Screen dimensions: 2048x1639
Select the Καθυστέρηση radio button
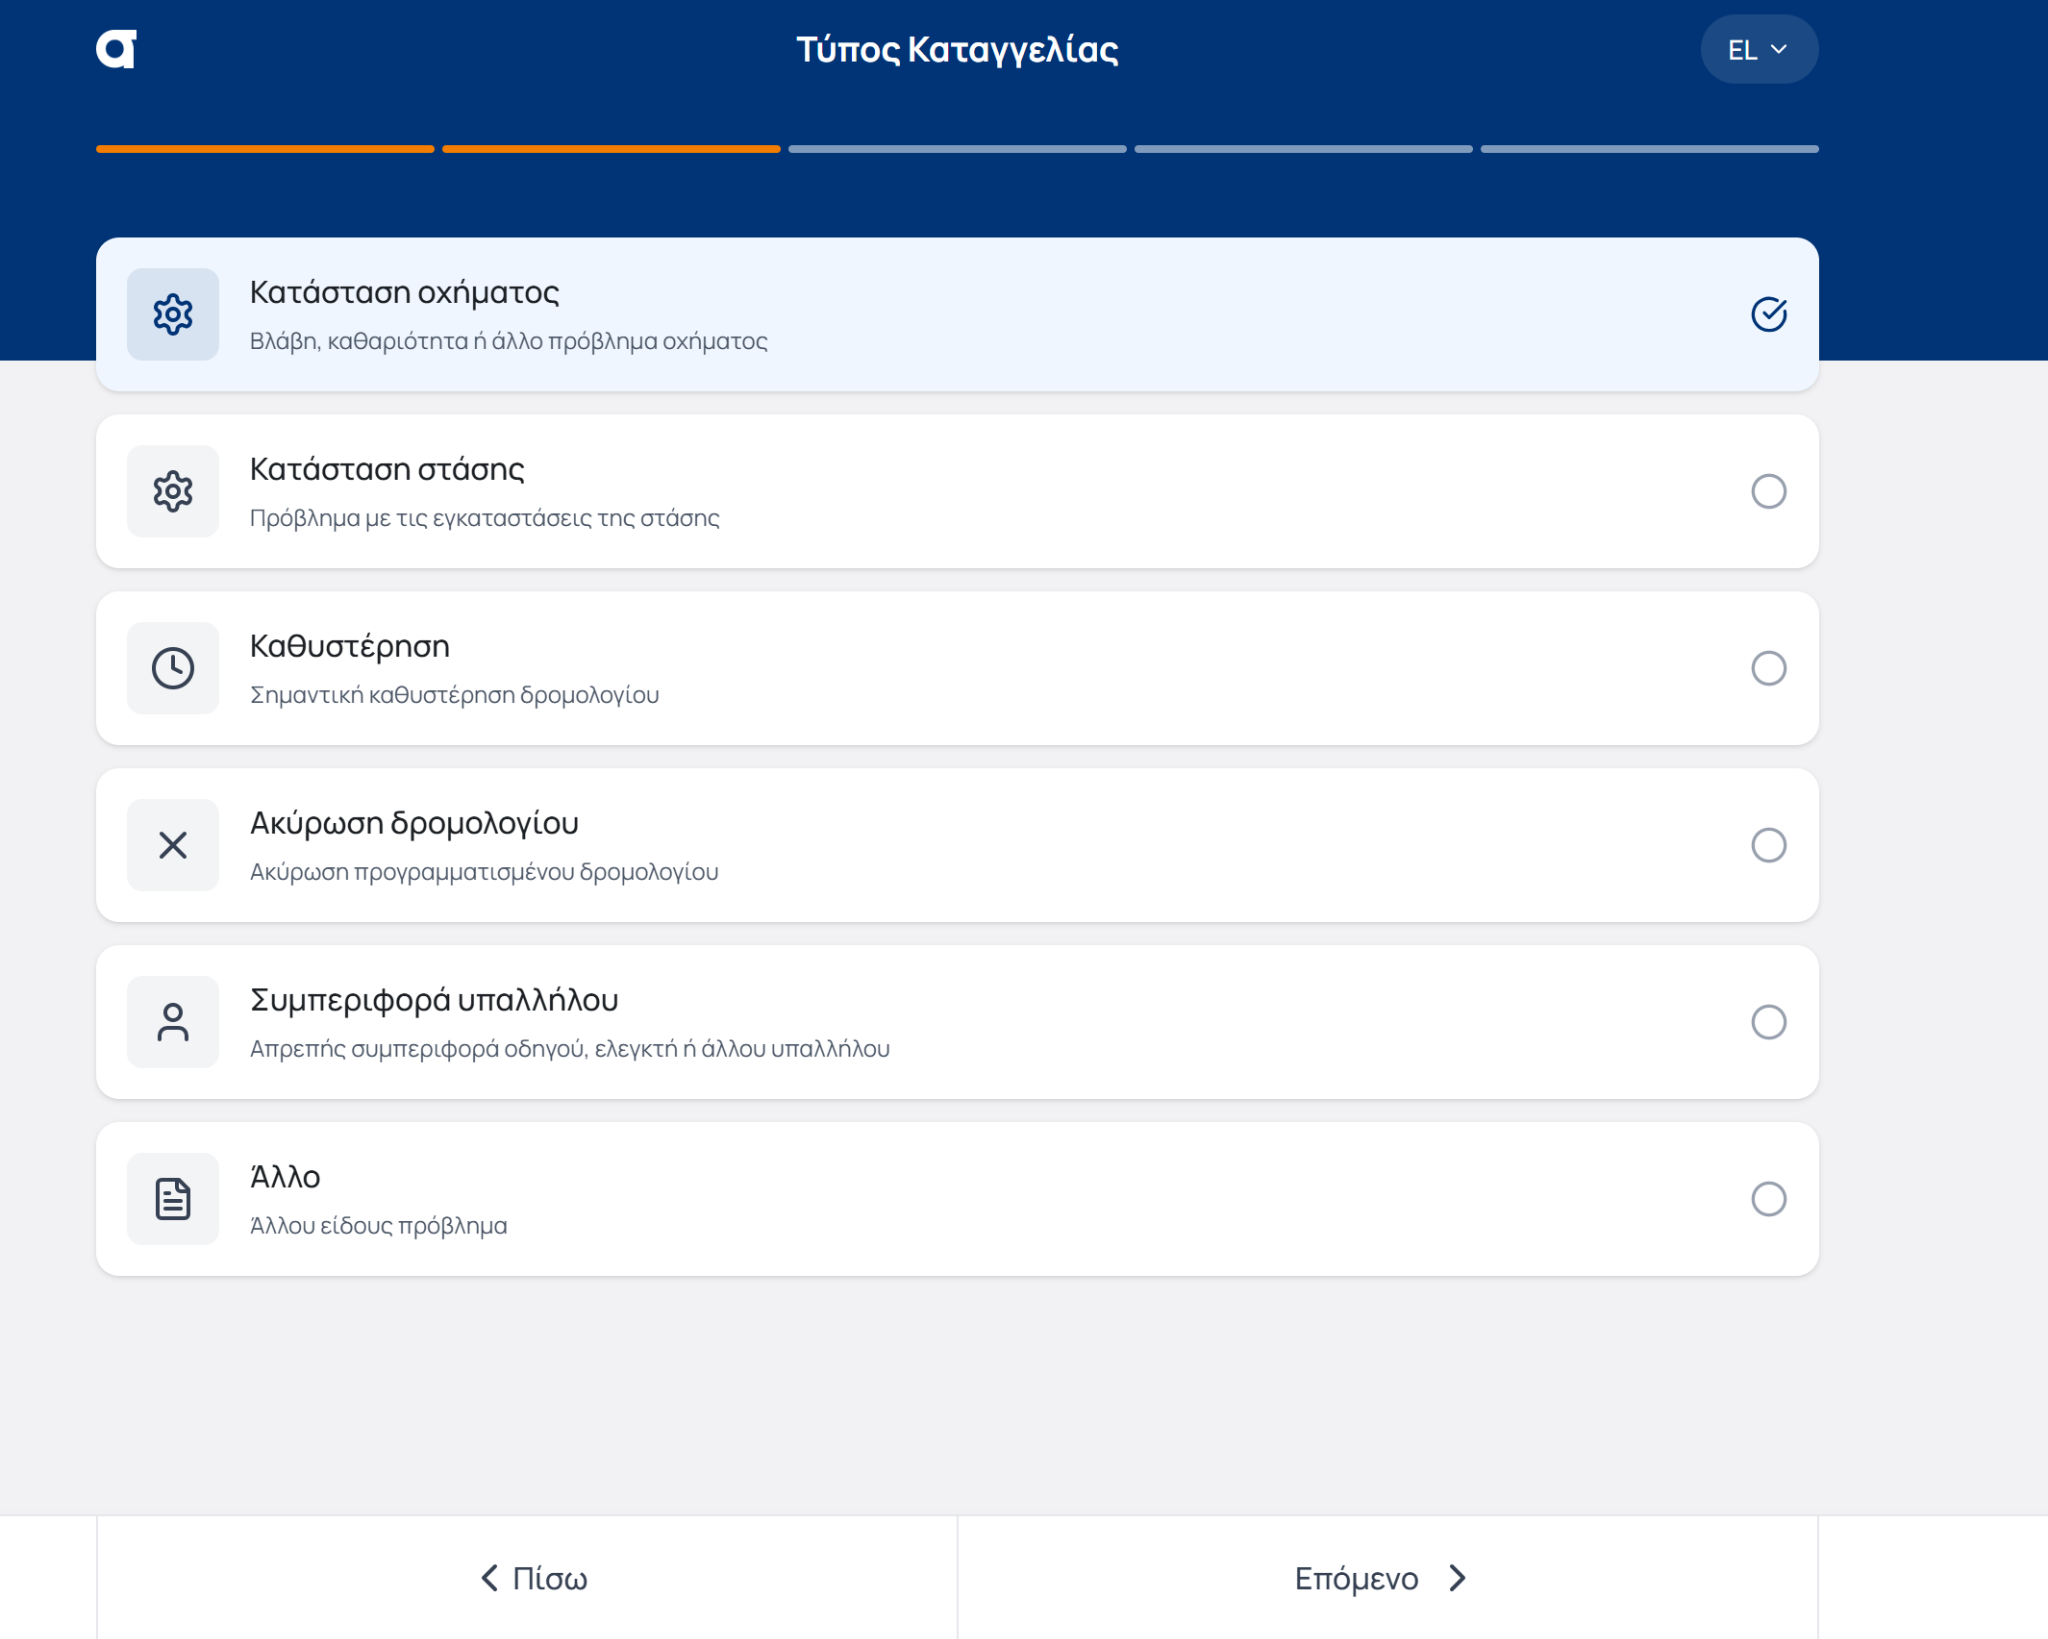click(1768, 668)
